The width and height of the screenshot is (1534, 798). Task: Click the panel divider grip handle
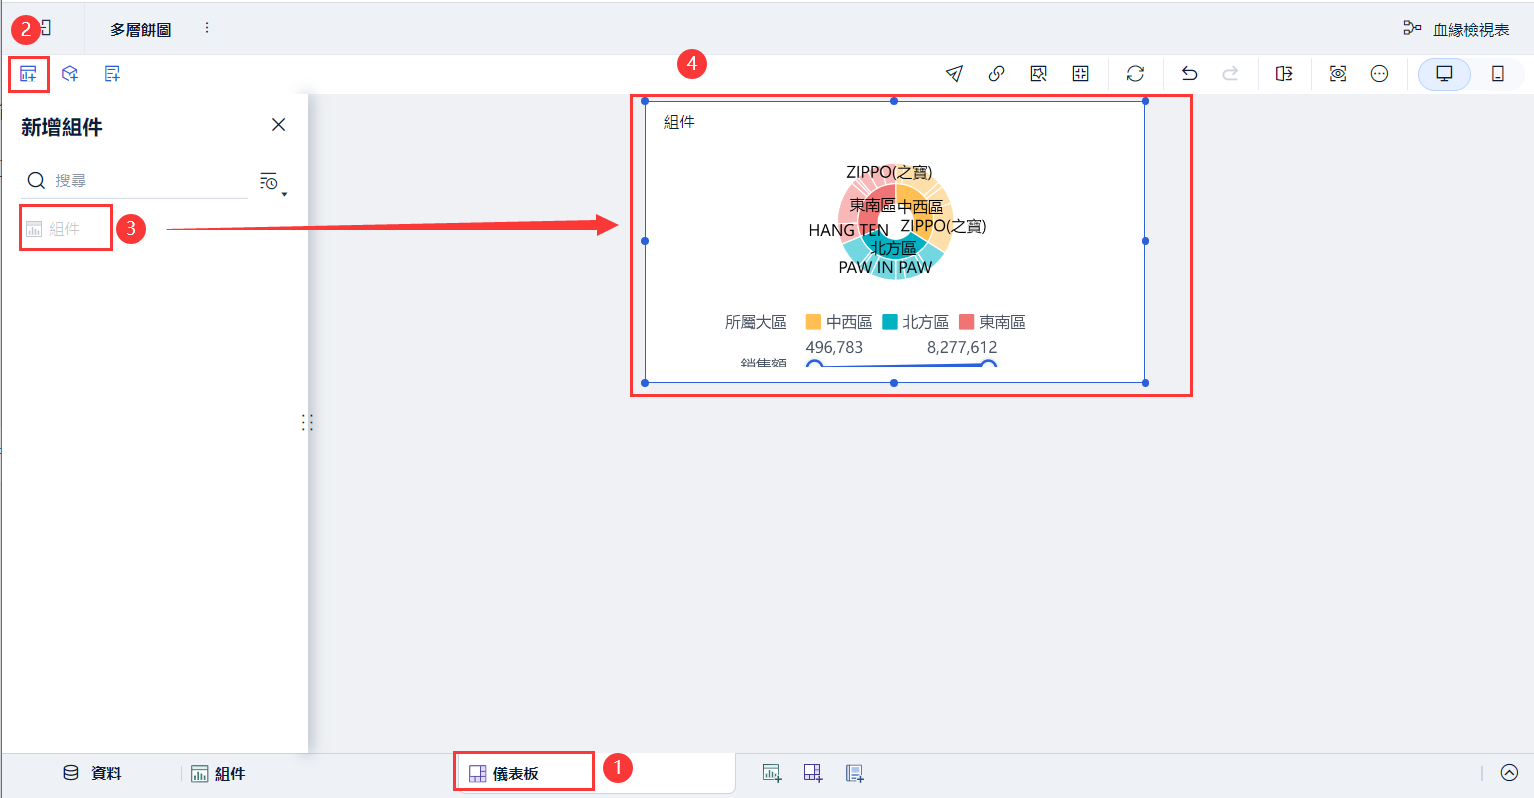click(307, 423)
